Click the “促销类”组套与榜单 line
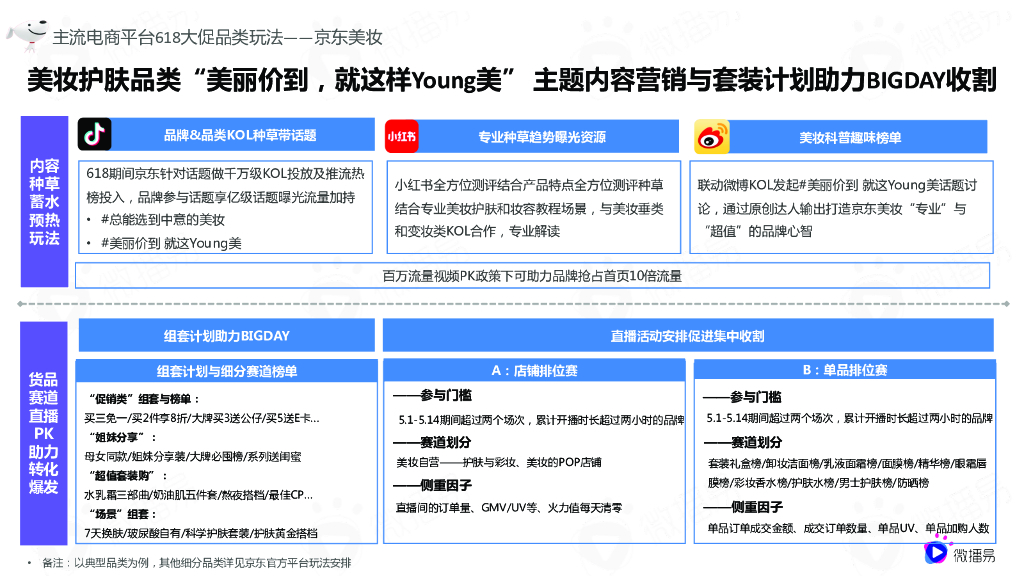1024x576 pixels. pyautogui.click(x=144, y=399)
